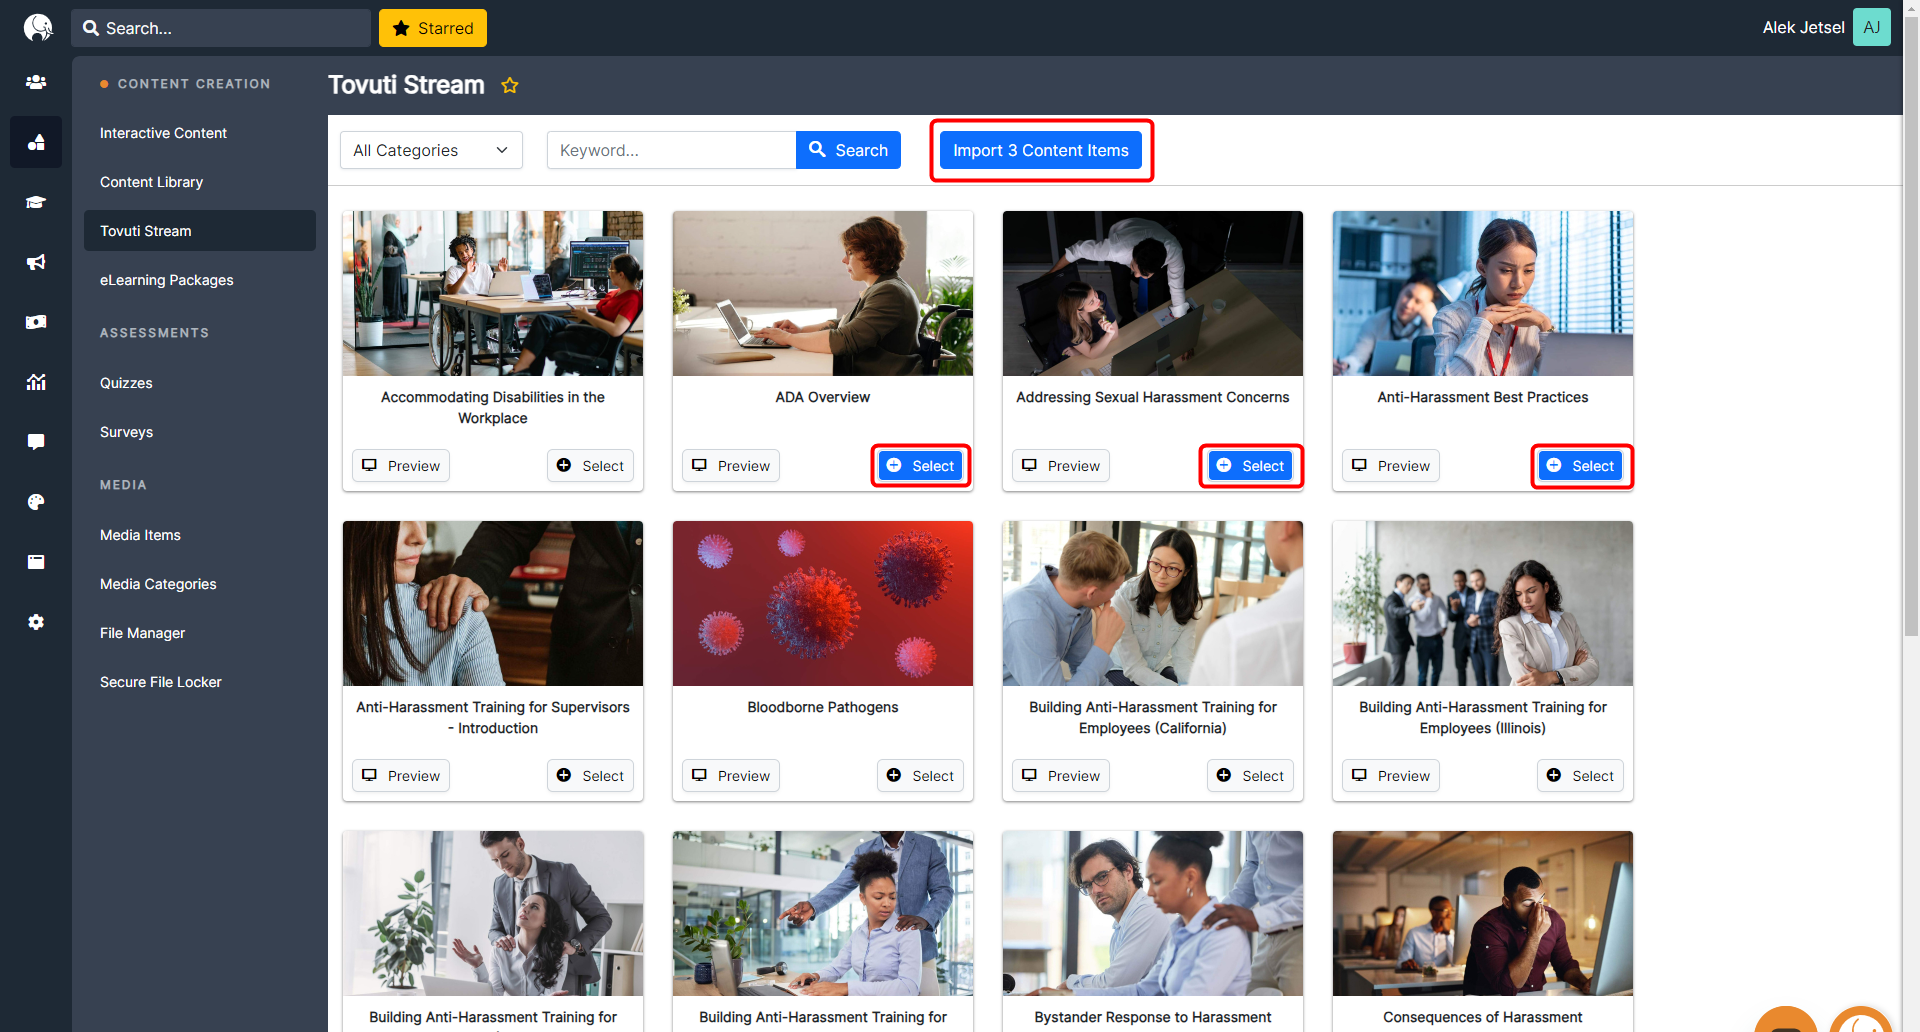Select Building Anti-Harassment Training (California)

point(1250,776)
